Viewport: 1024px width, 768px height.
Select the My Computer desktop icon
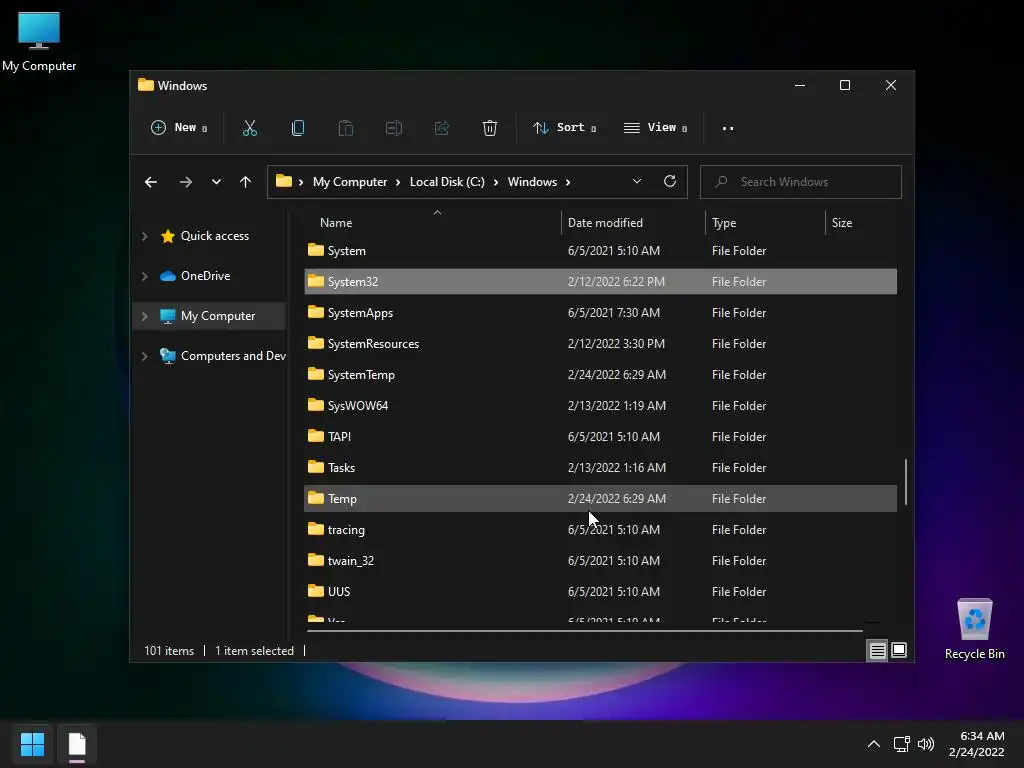(39, 41)
